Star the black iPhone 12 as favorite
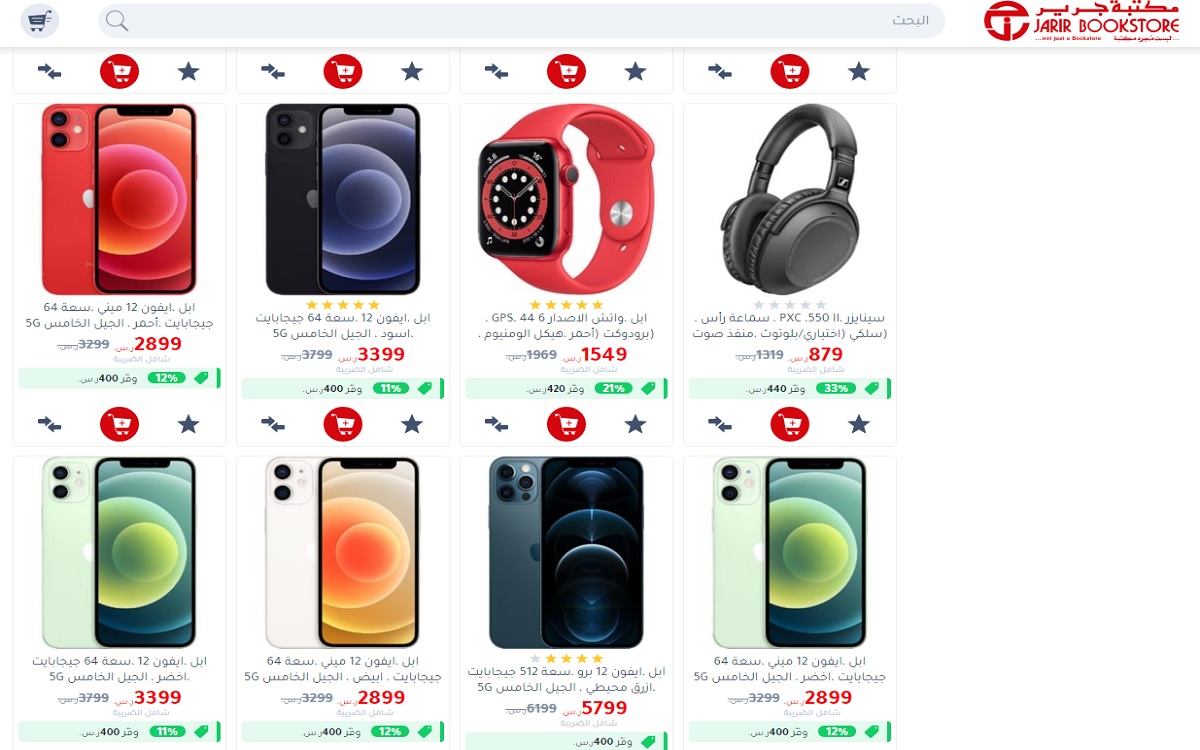The width and height of the screenshot is (1200, 750). [412, 425]
